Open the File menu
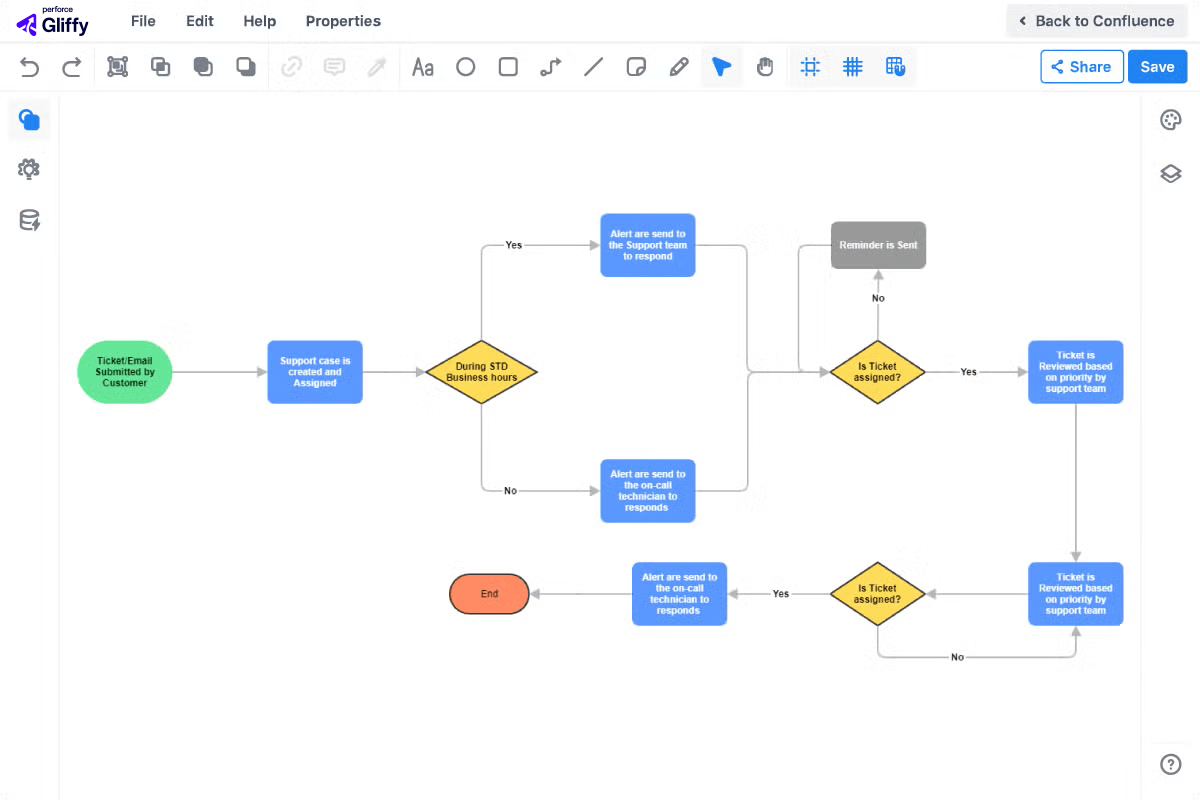Screen dimensions: 1200x800 point(143,21)
